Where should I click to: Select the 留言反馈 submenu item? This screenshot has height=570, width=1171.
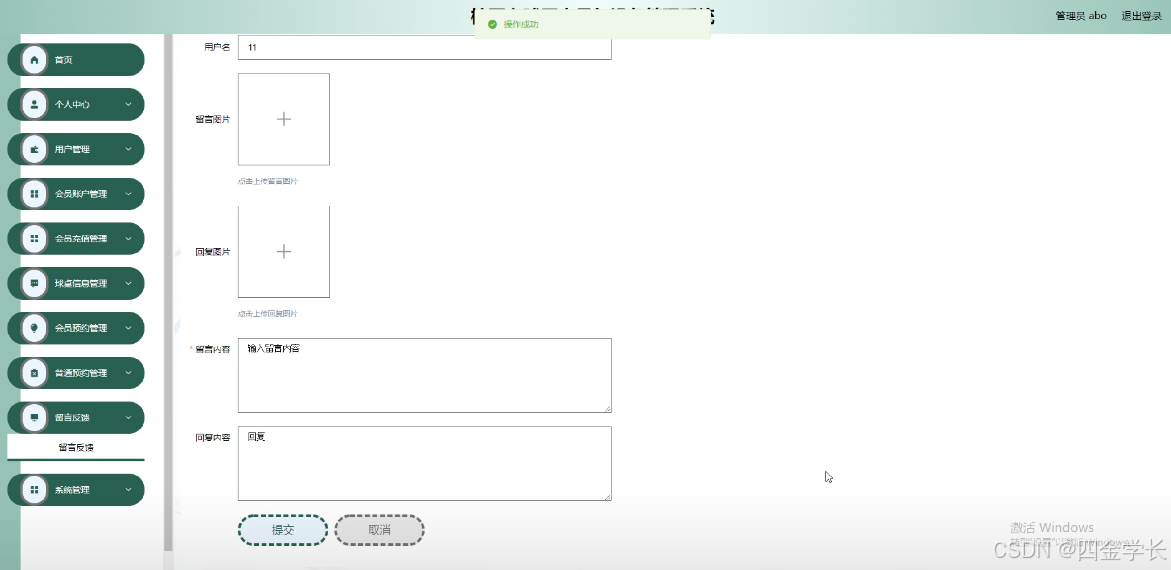click(75, 447)
